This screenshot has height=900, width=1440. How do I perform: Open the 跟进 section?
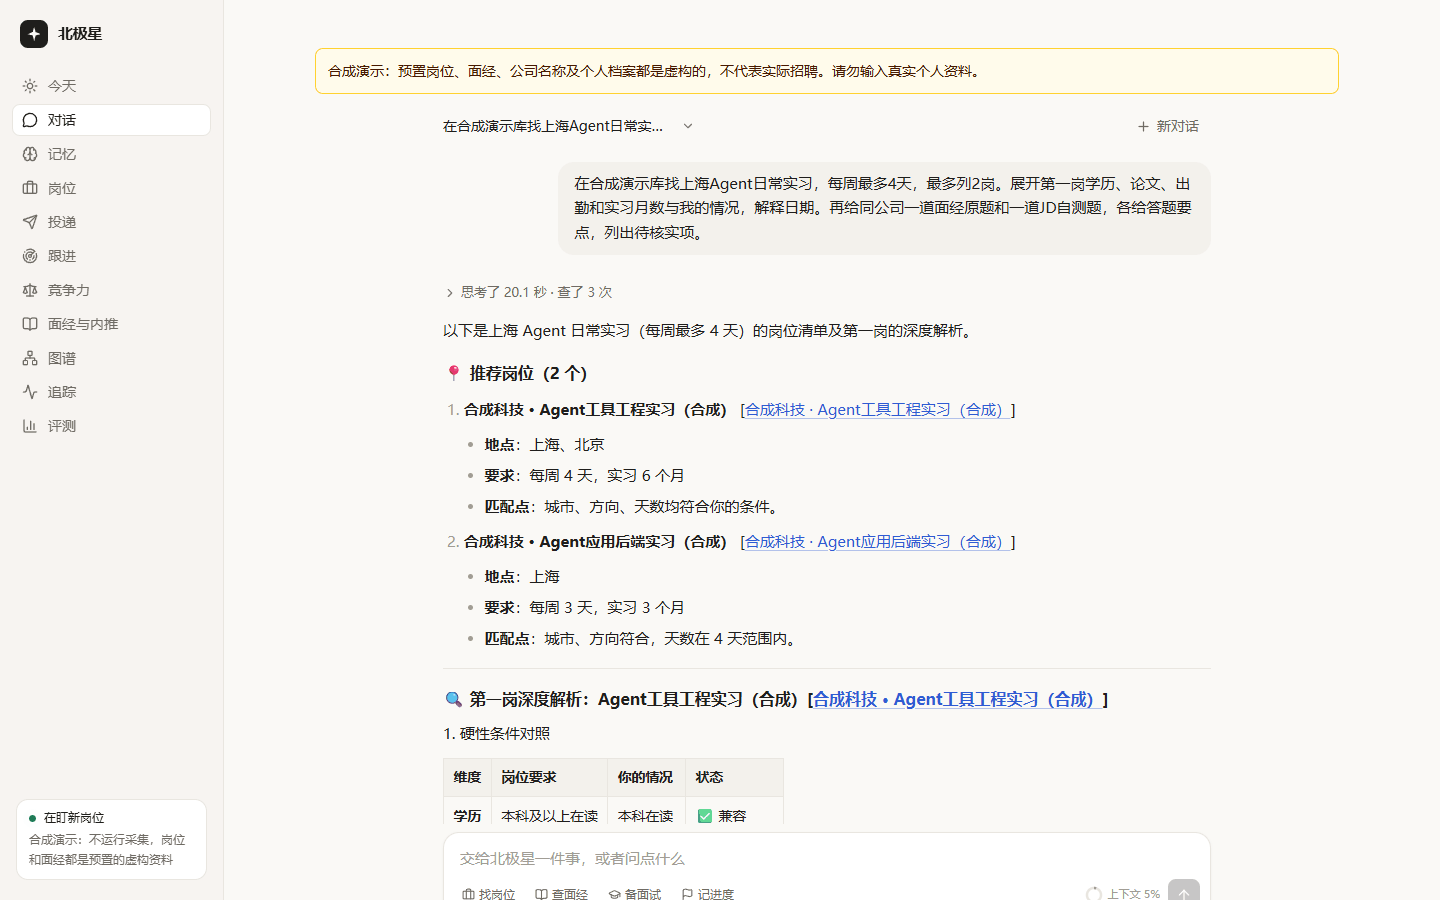click(x=111, y=256)
